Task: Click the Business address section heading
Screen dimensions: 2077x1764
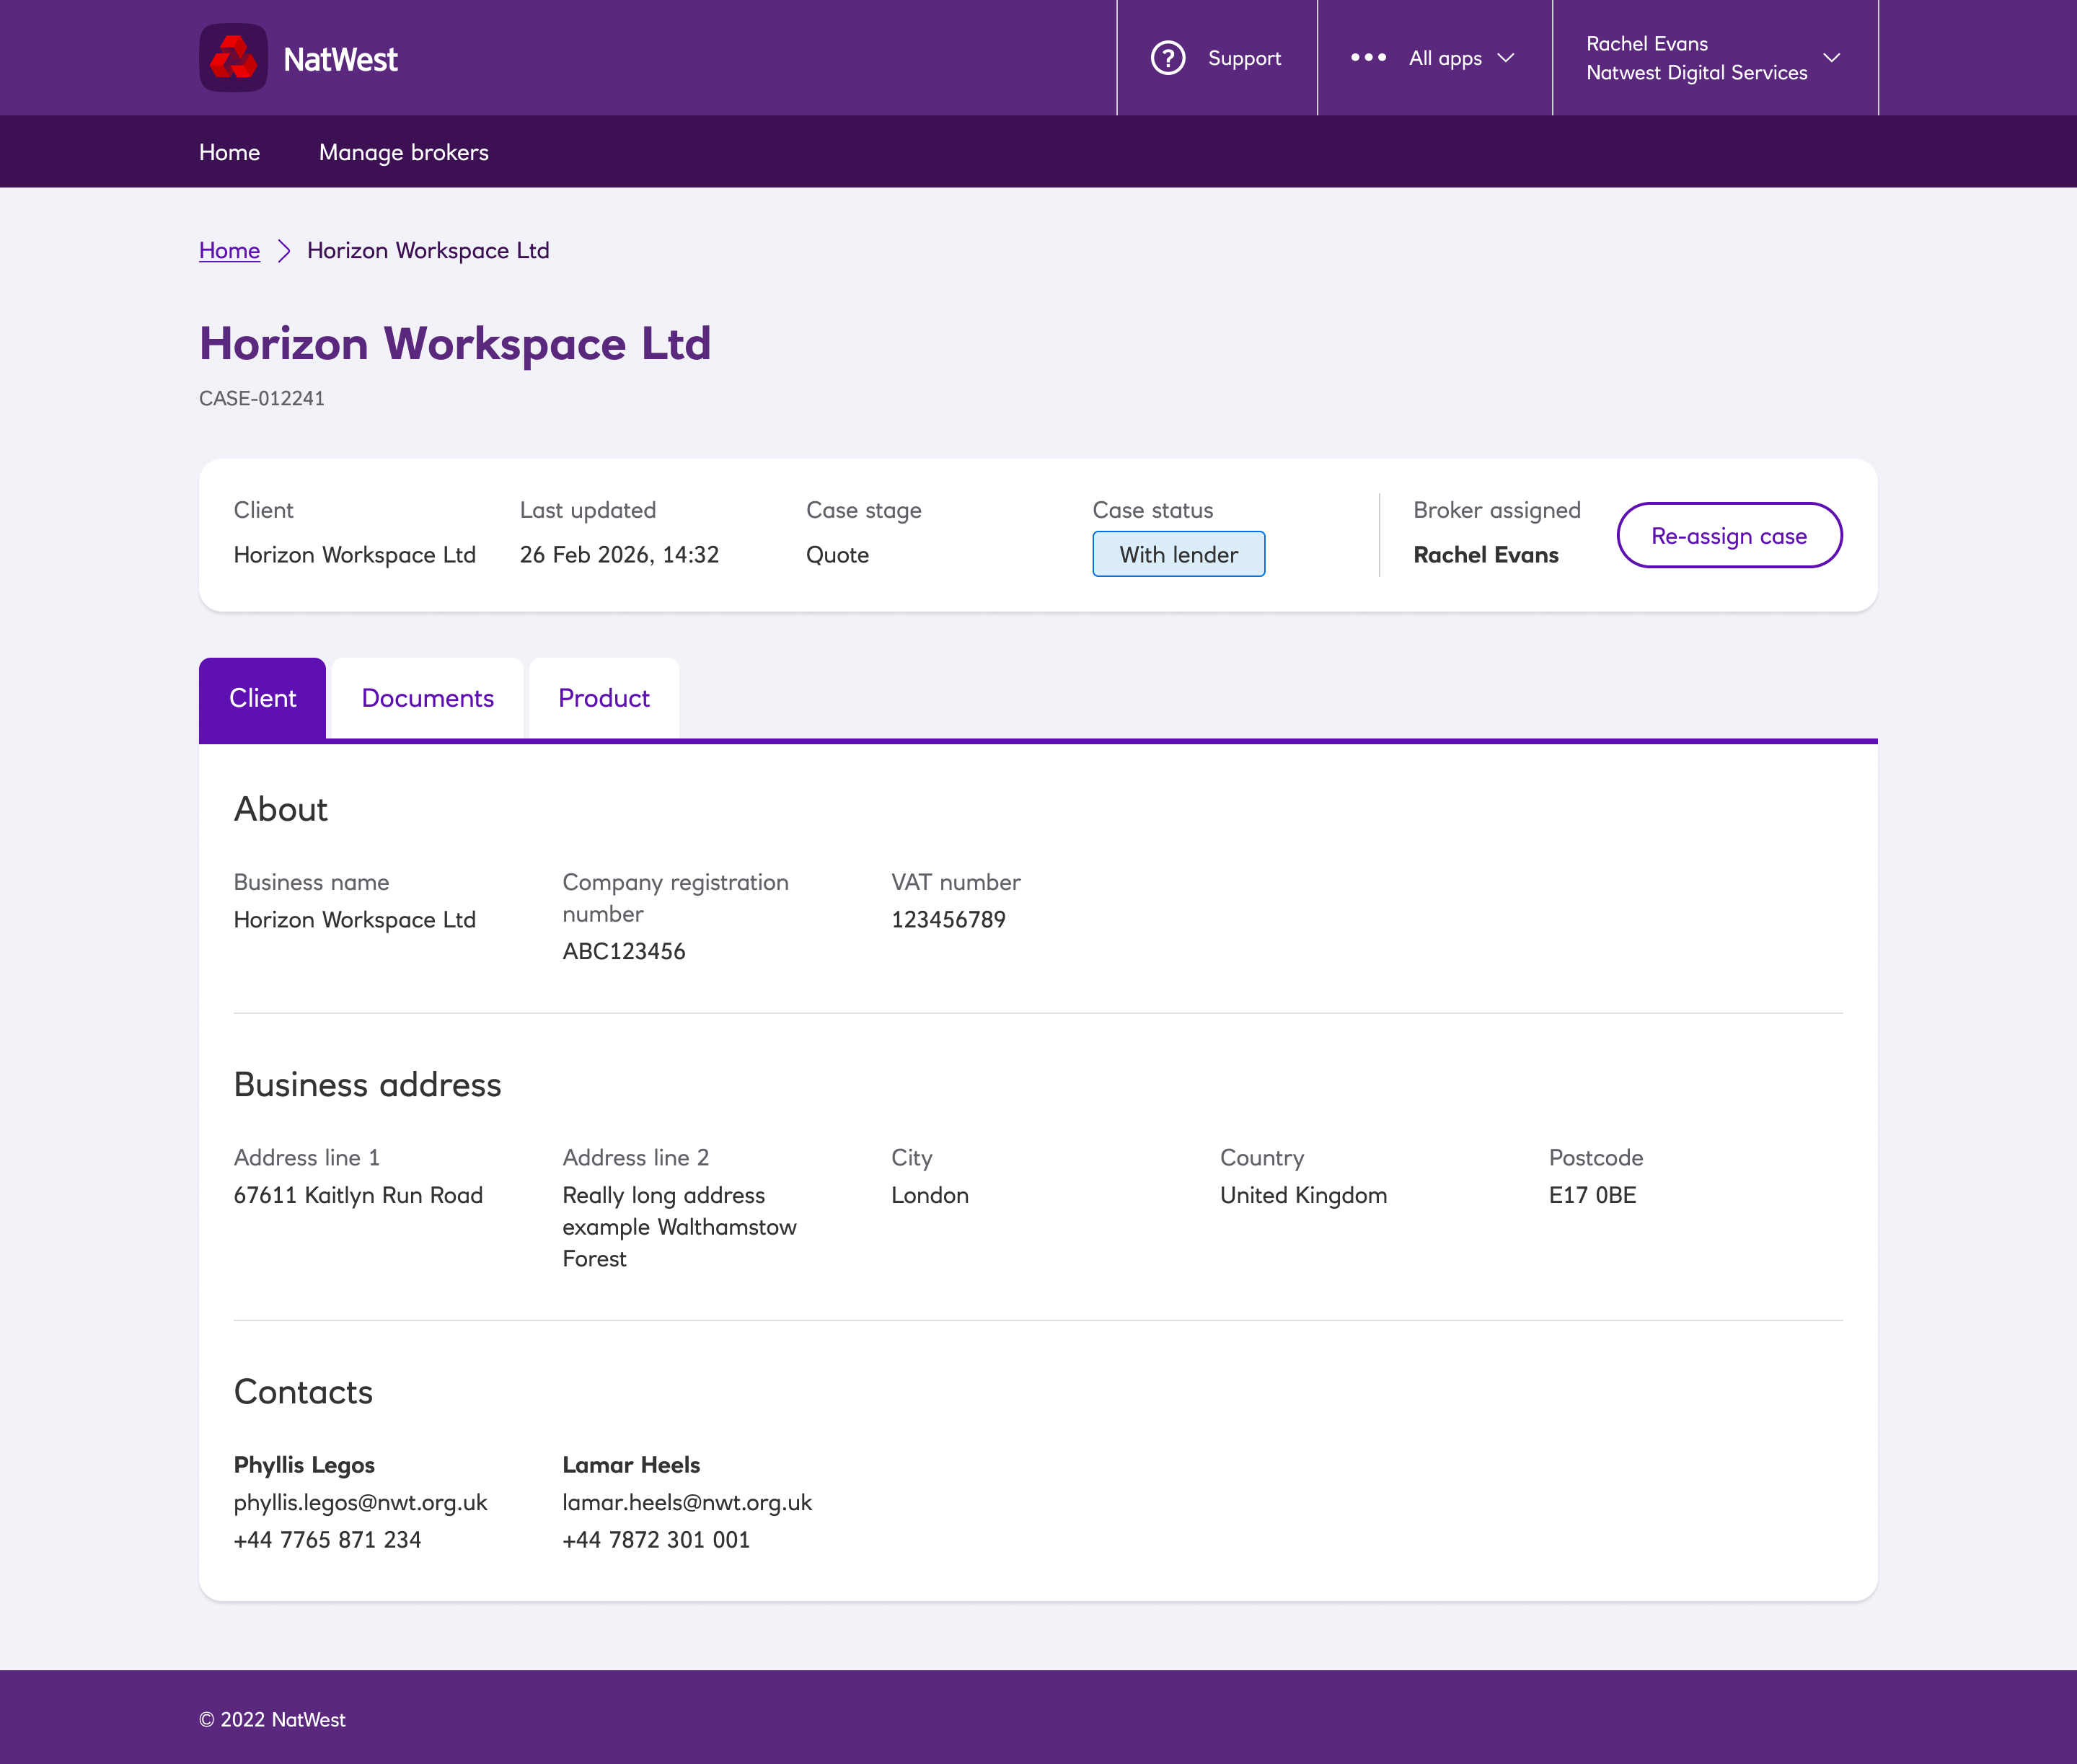Action: click(367, 1084)
